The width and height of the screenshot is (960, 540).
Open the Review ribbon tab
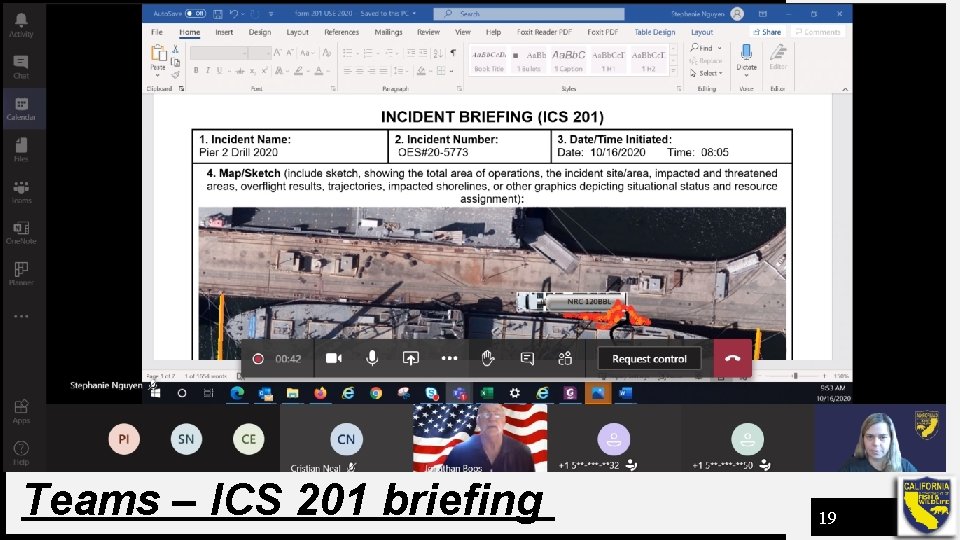point(428,32)
